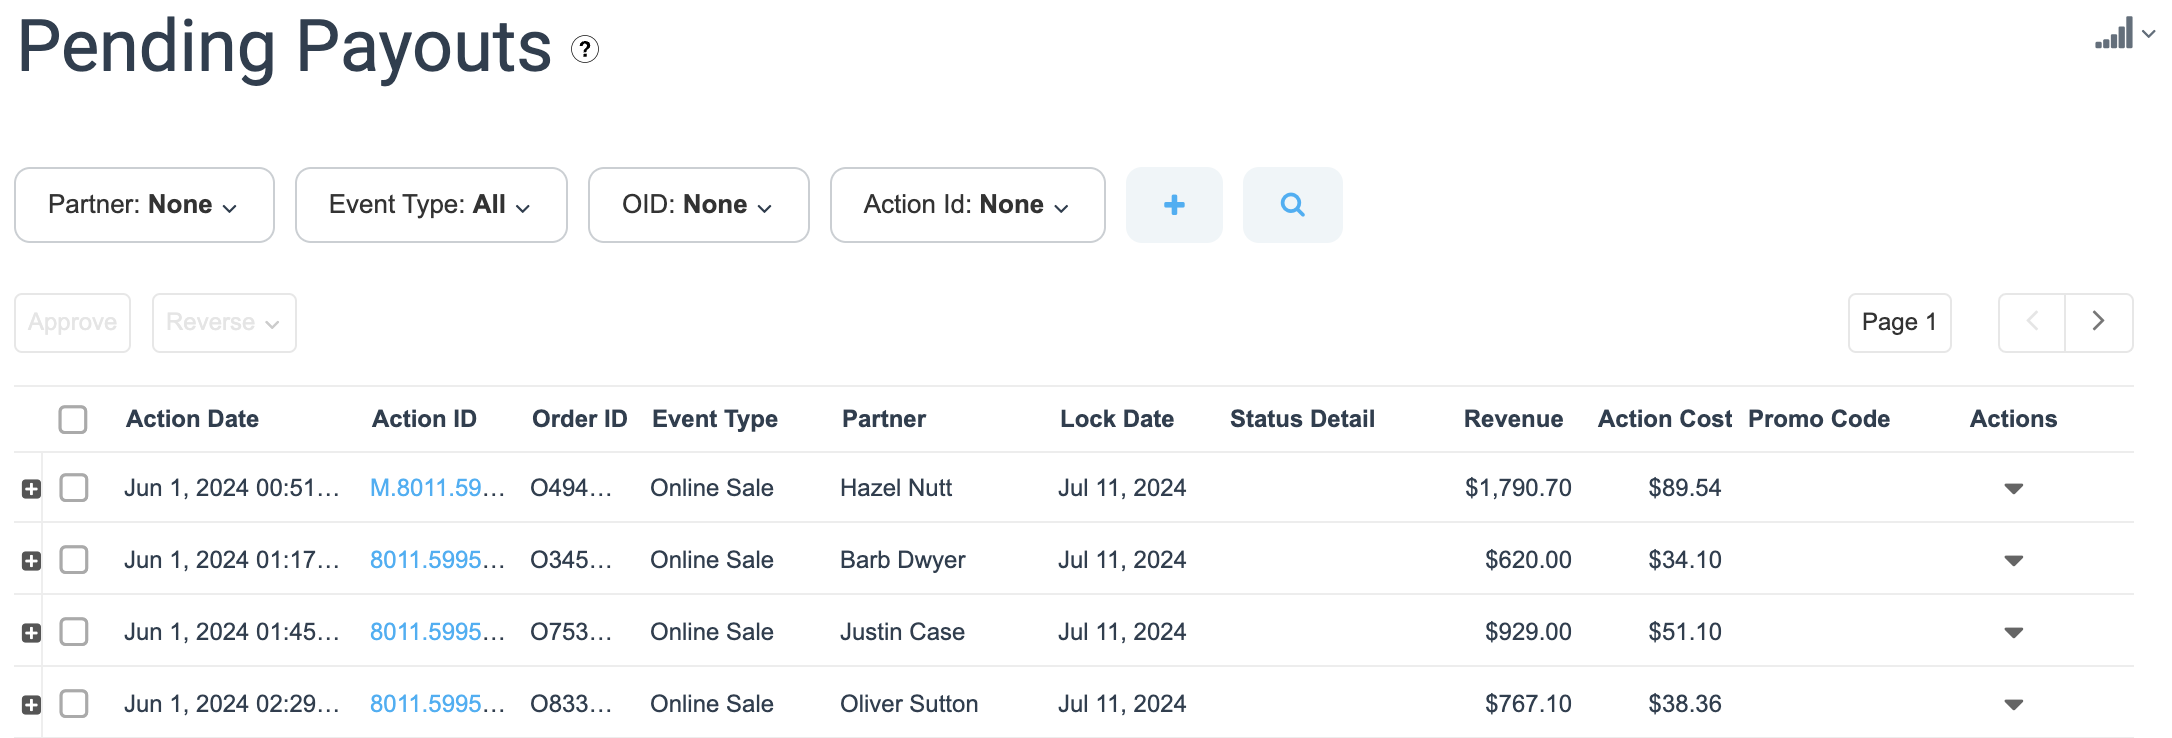Sort by Revenue column header

(x=1513, y=419)
